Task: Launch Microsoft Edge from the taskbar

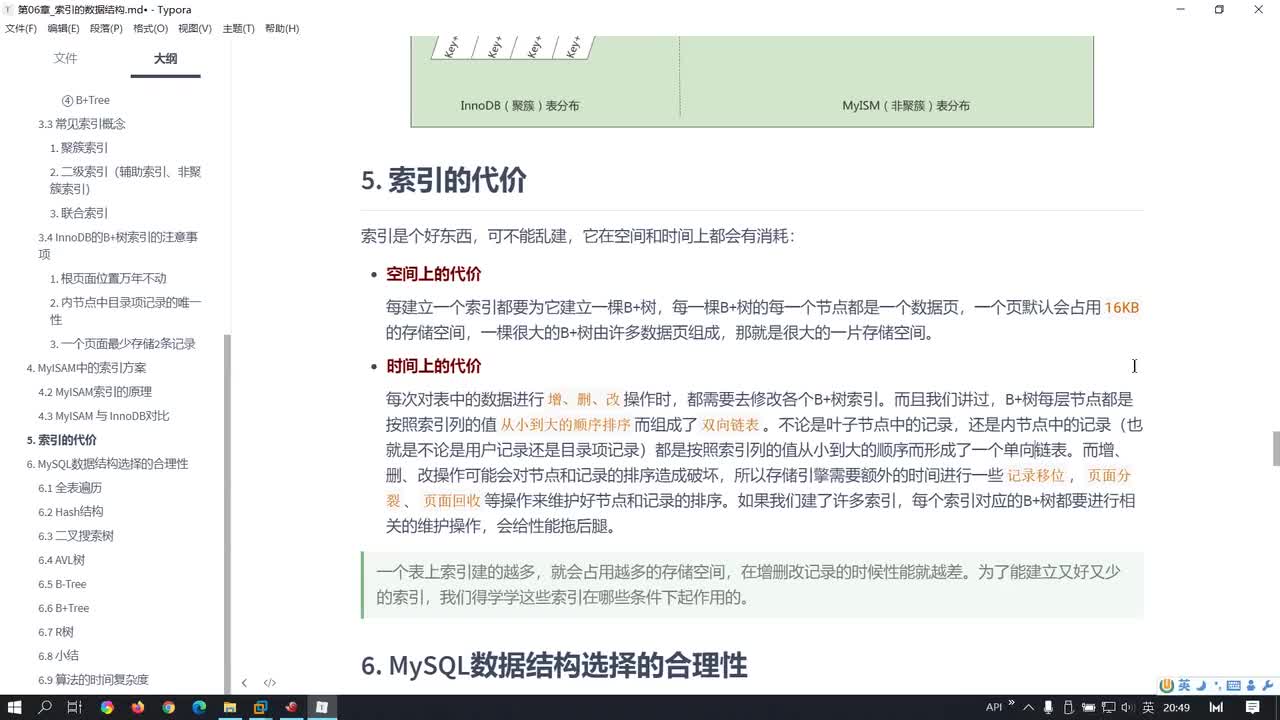Action: pos(199,707)
